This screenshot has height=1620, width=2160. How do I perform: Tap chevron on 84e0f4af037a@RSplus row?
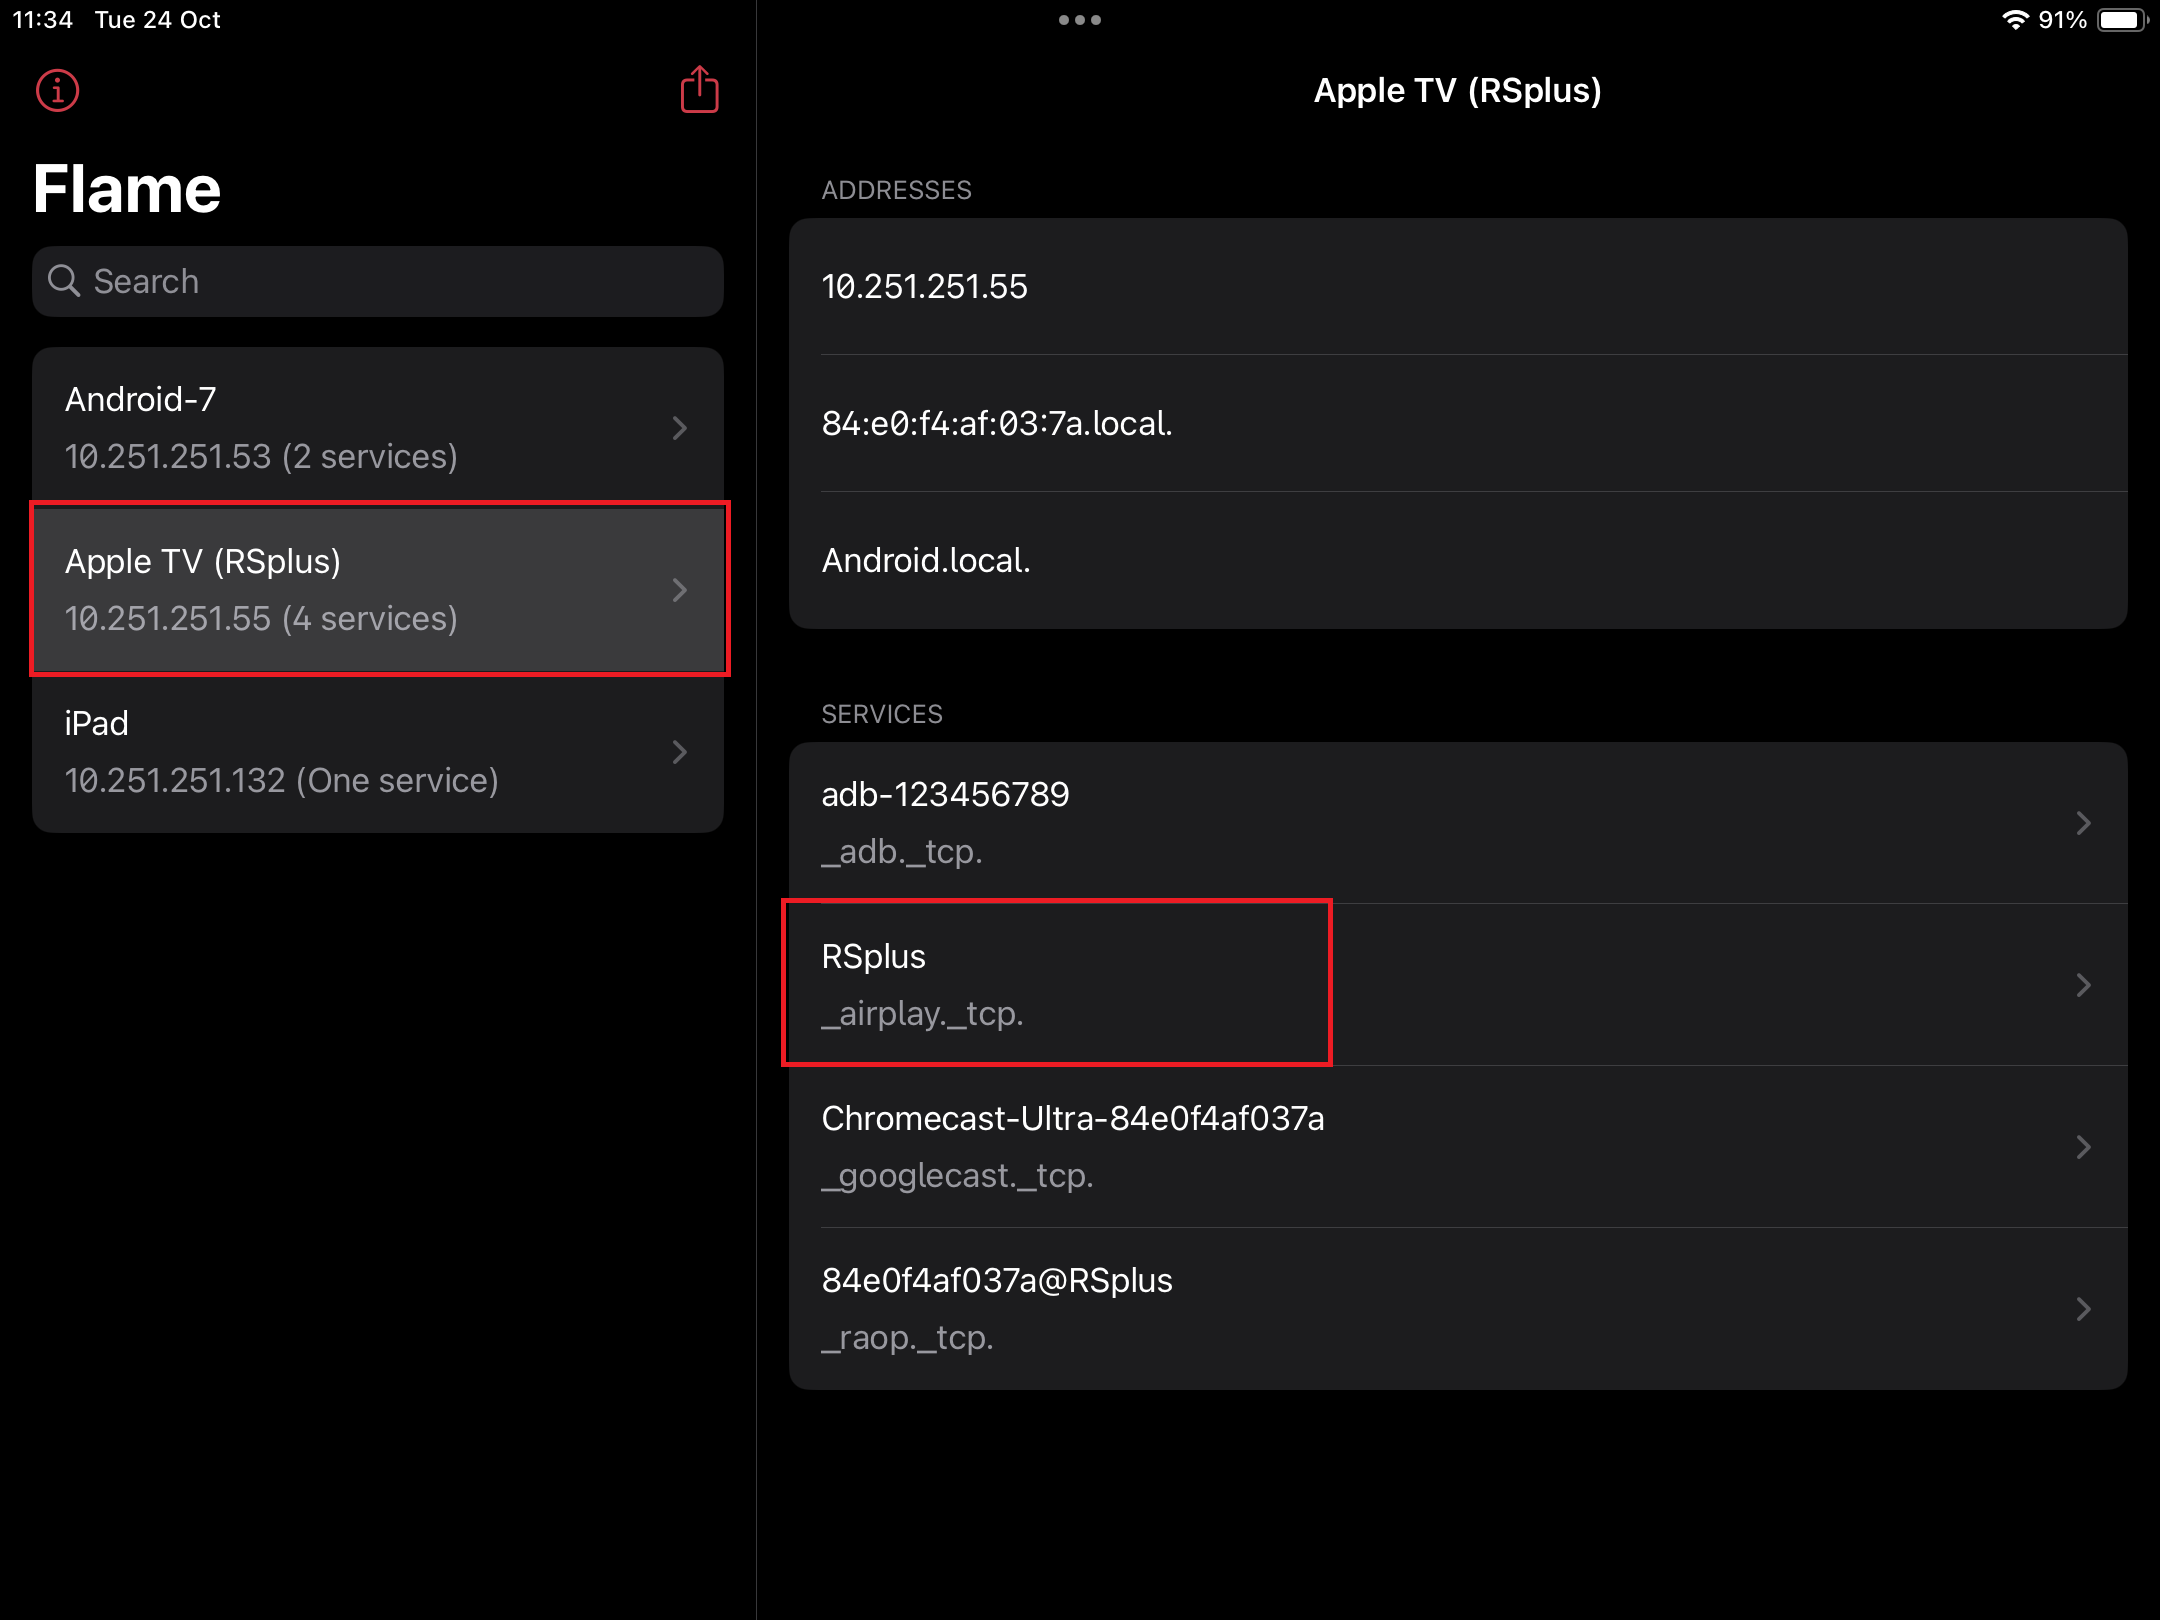(x=2083, y=1309)
